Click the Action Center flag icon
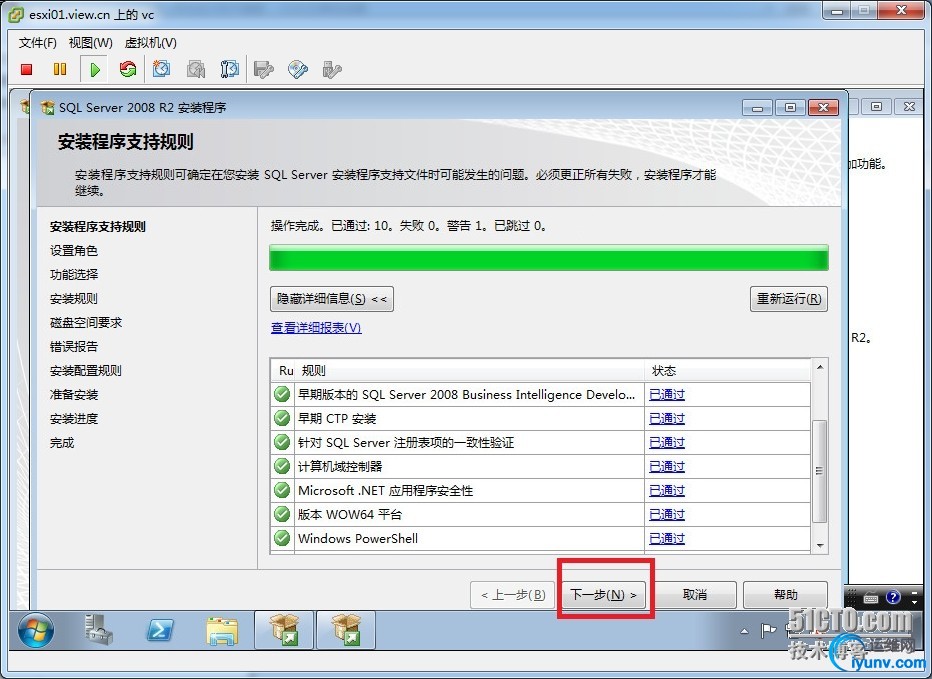The image size is (932, 679). coord(769,630)
